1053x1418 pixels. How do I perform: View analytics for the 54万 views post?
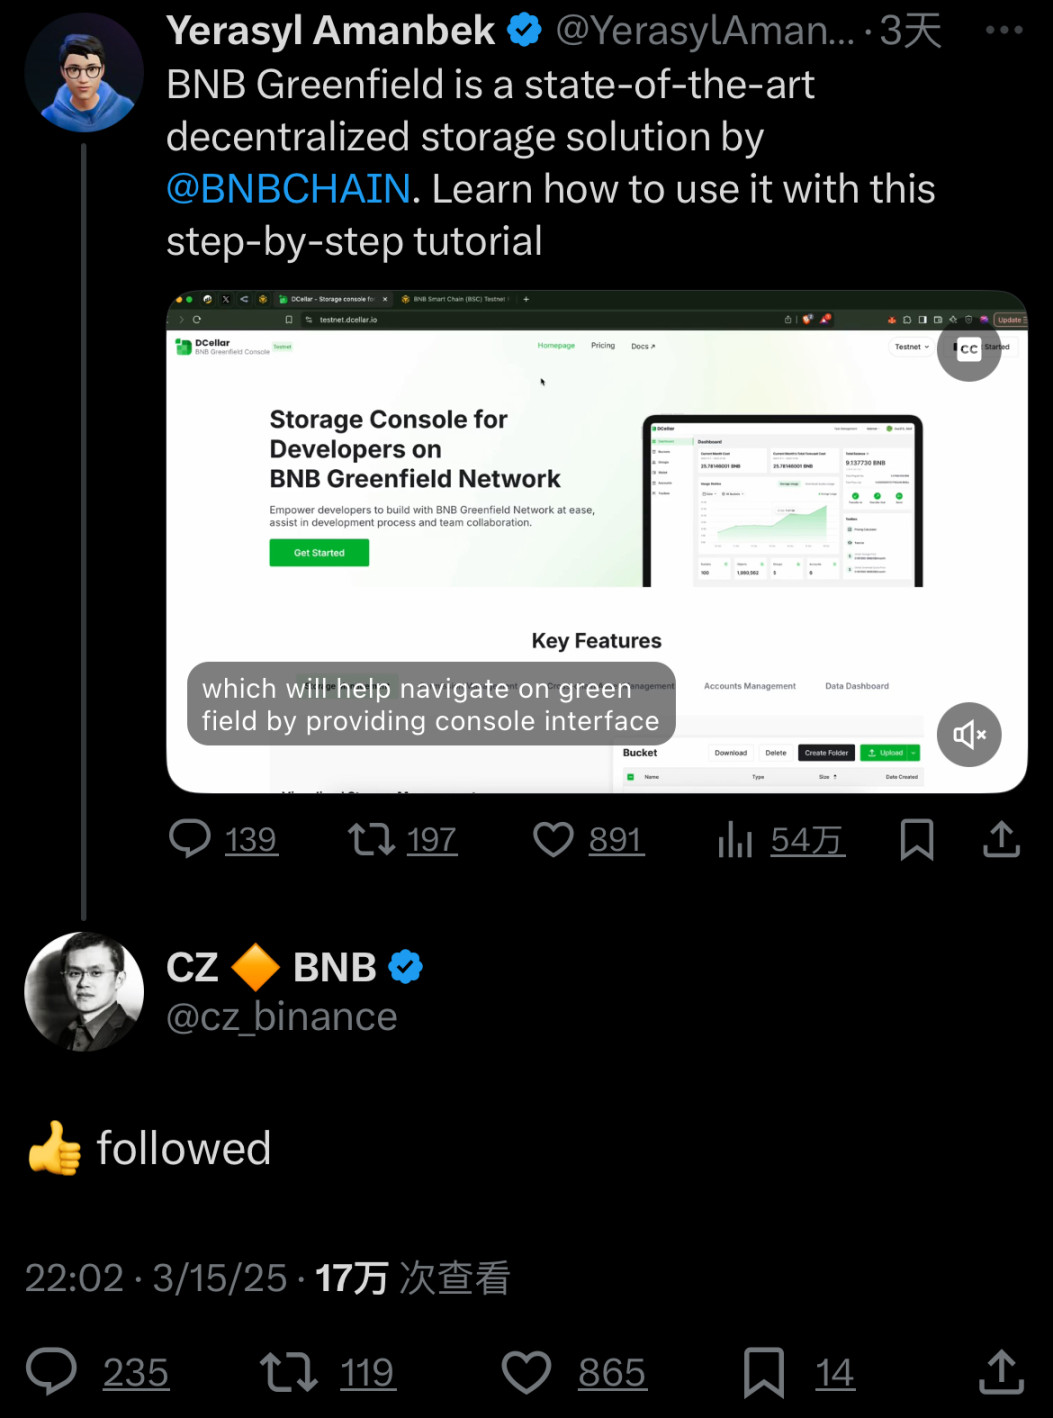click(x=735, y=839)
